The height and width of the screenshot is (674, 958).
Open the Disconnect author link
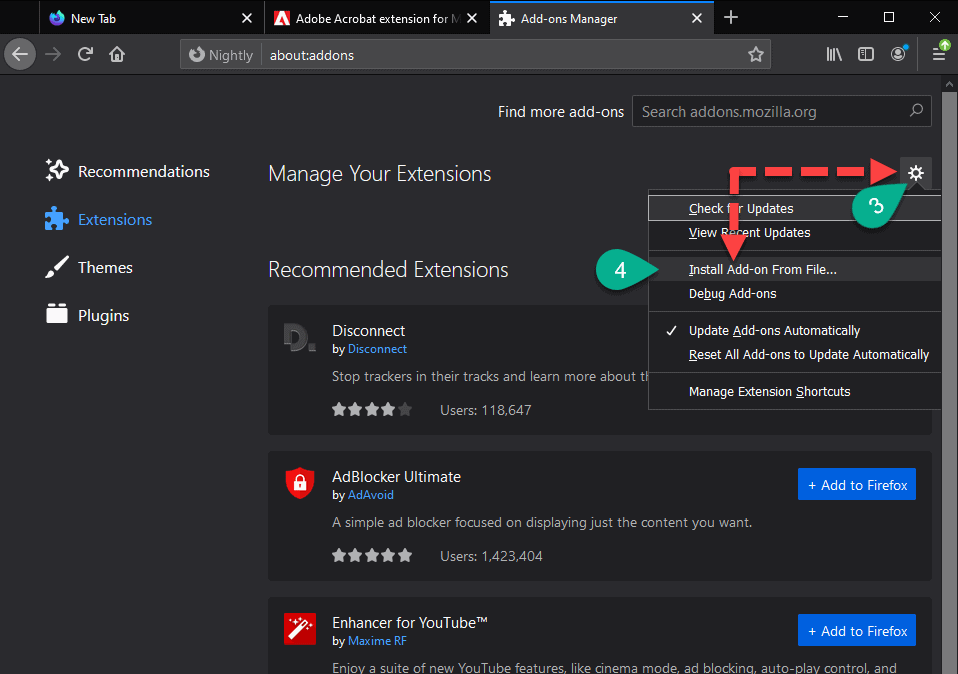[377, 349]
